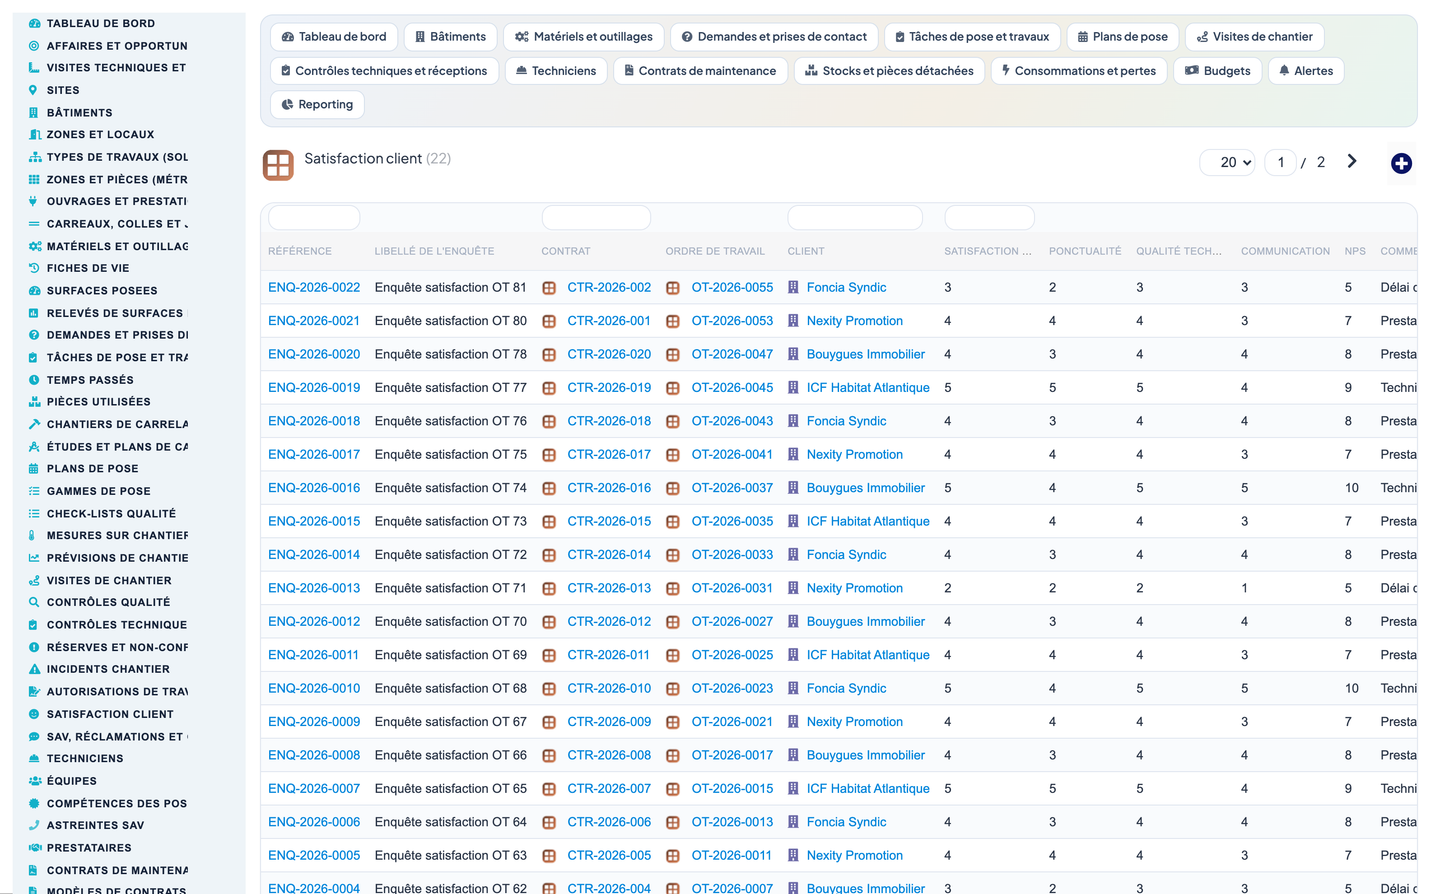Open the rows-per-page dropdown showing 20
1445x894 pixels.
1227,162
